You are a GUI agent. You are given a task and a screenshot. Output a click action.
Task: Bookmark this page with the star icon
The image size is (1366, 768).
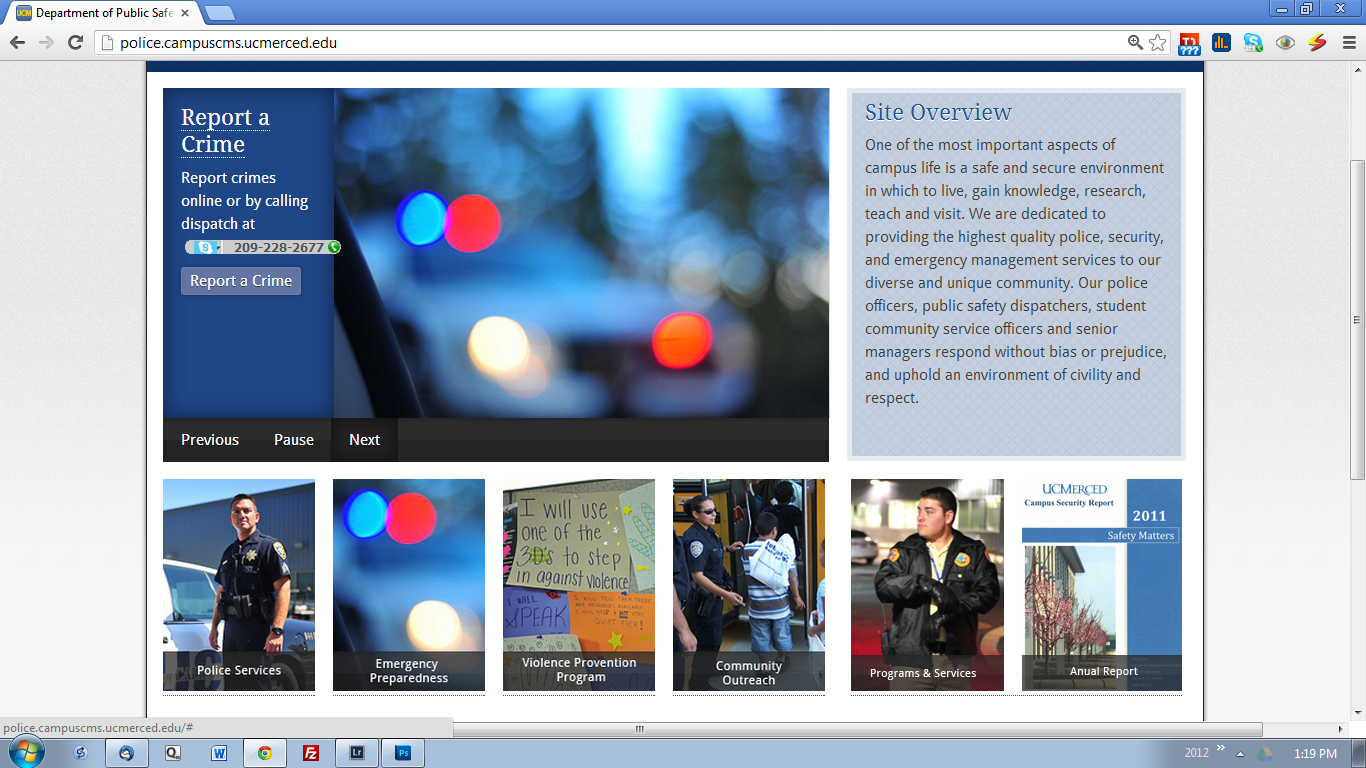[1157, 42]
